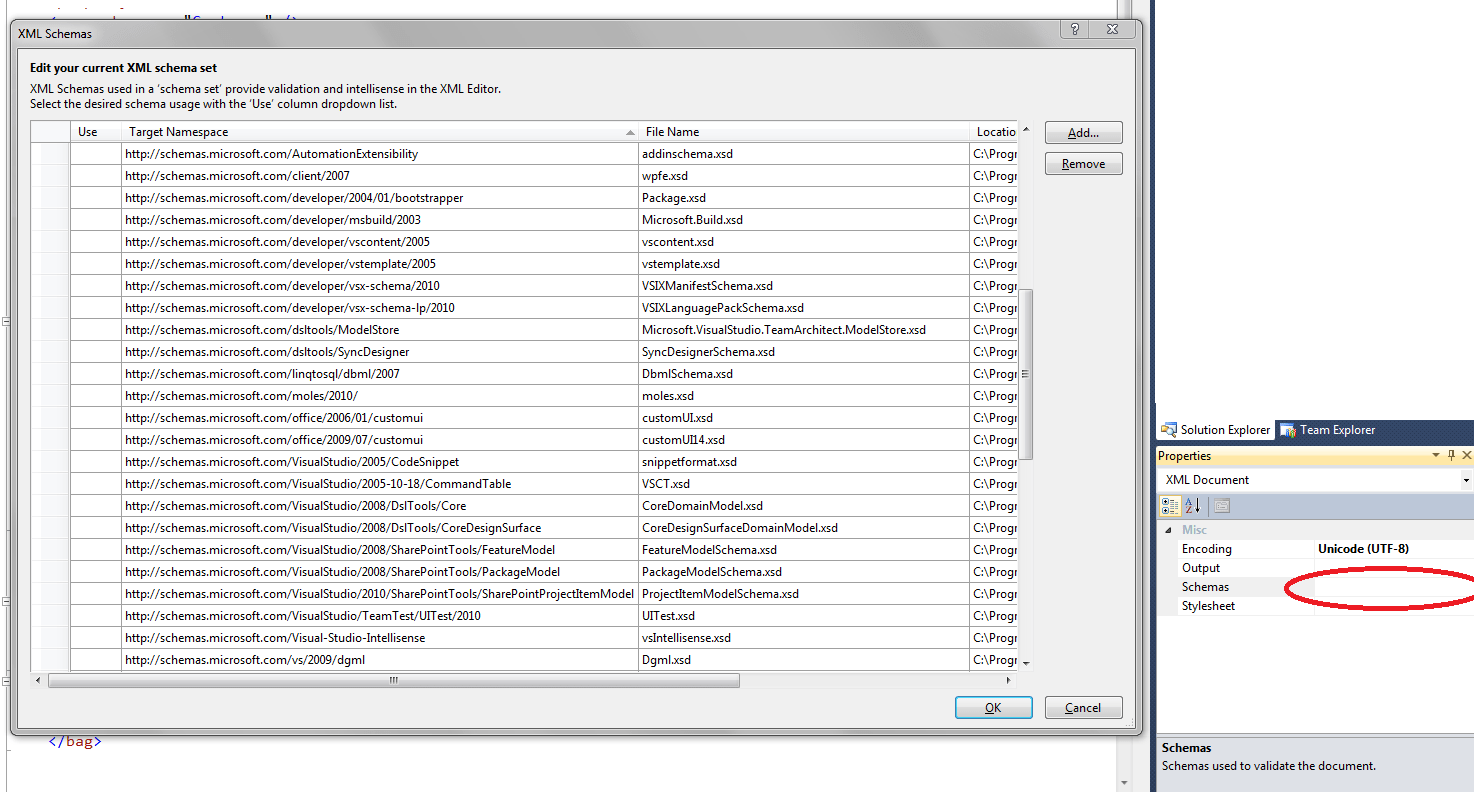Select the moles.xsd schema row
The width and height of the screenshot is (1474, 792).
coord(400,395)
